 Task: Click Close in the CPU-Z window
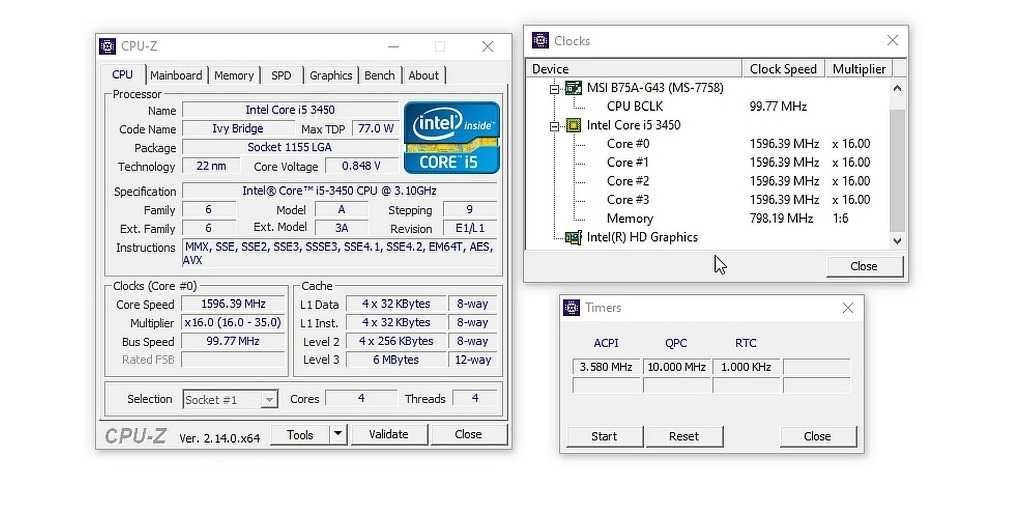point(468,434)
